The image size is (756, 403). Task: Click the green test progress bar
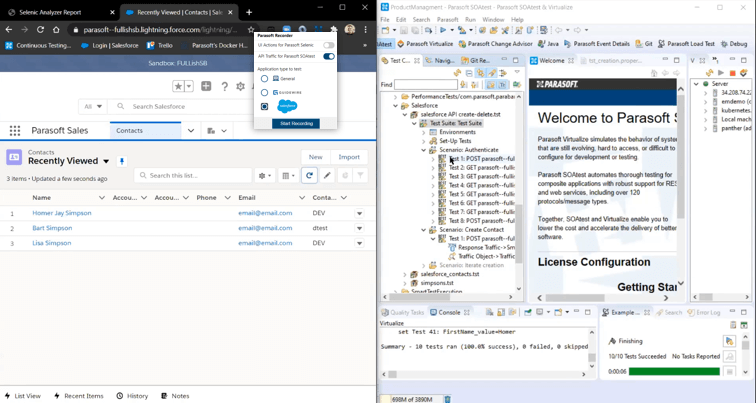point(674,371)
